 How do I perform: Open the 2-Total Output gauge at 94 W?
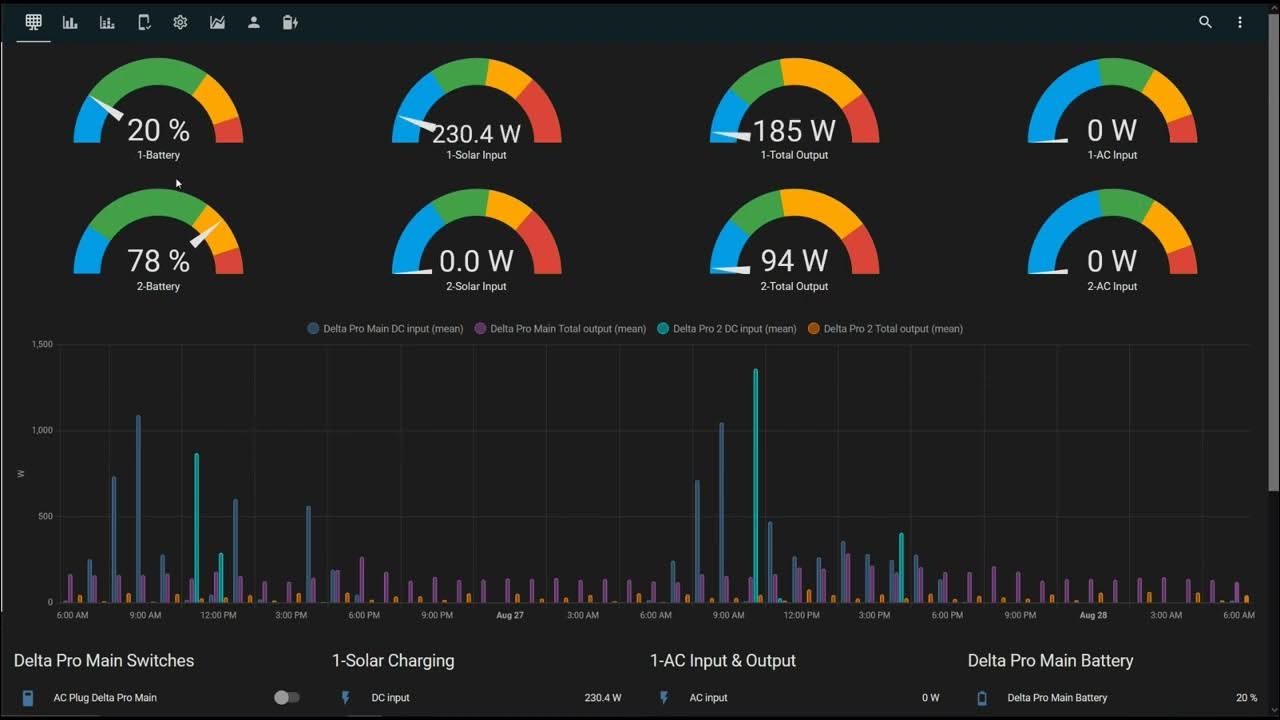pyautogui.click(x=794, y=240)
